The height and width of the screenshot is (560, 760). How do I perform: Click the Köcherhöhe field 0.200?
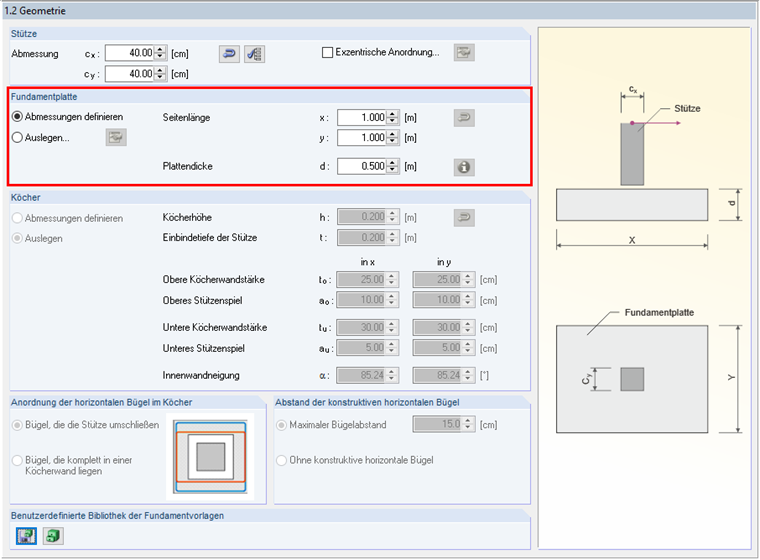click(362, 217)
